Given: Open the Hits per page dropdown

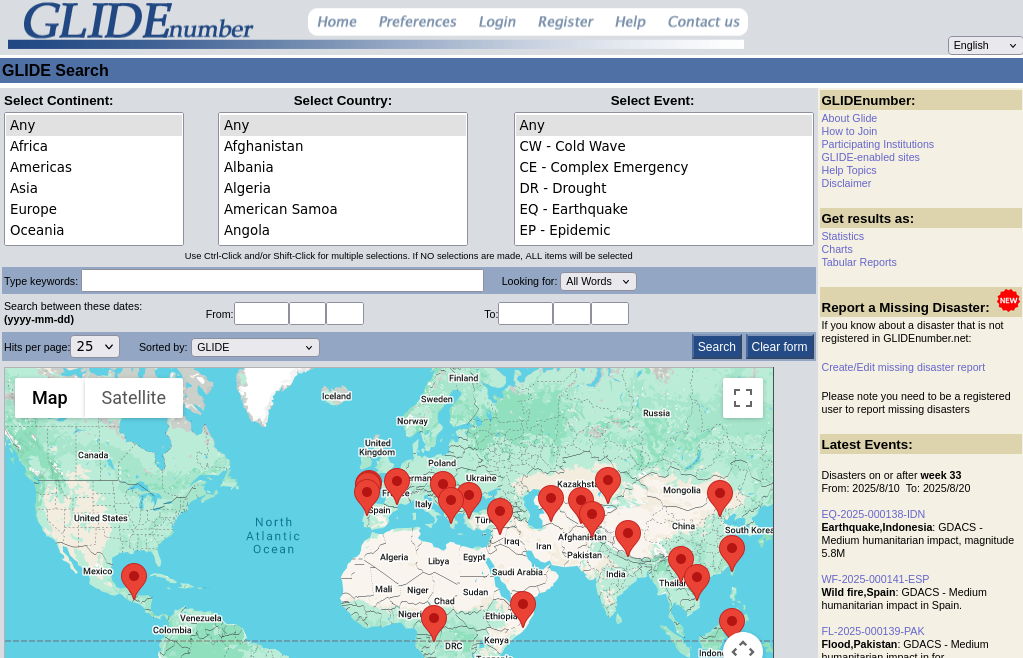Looking at the screenshot, I should 95,346.
